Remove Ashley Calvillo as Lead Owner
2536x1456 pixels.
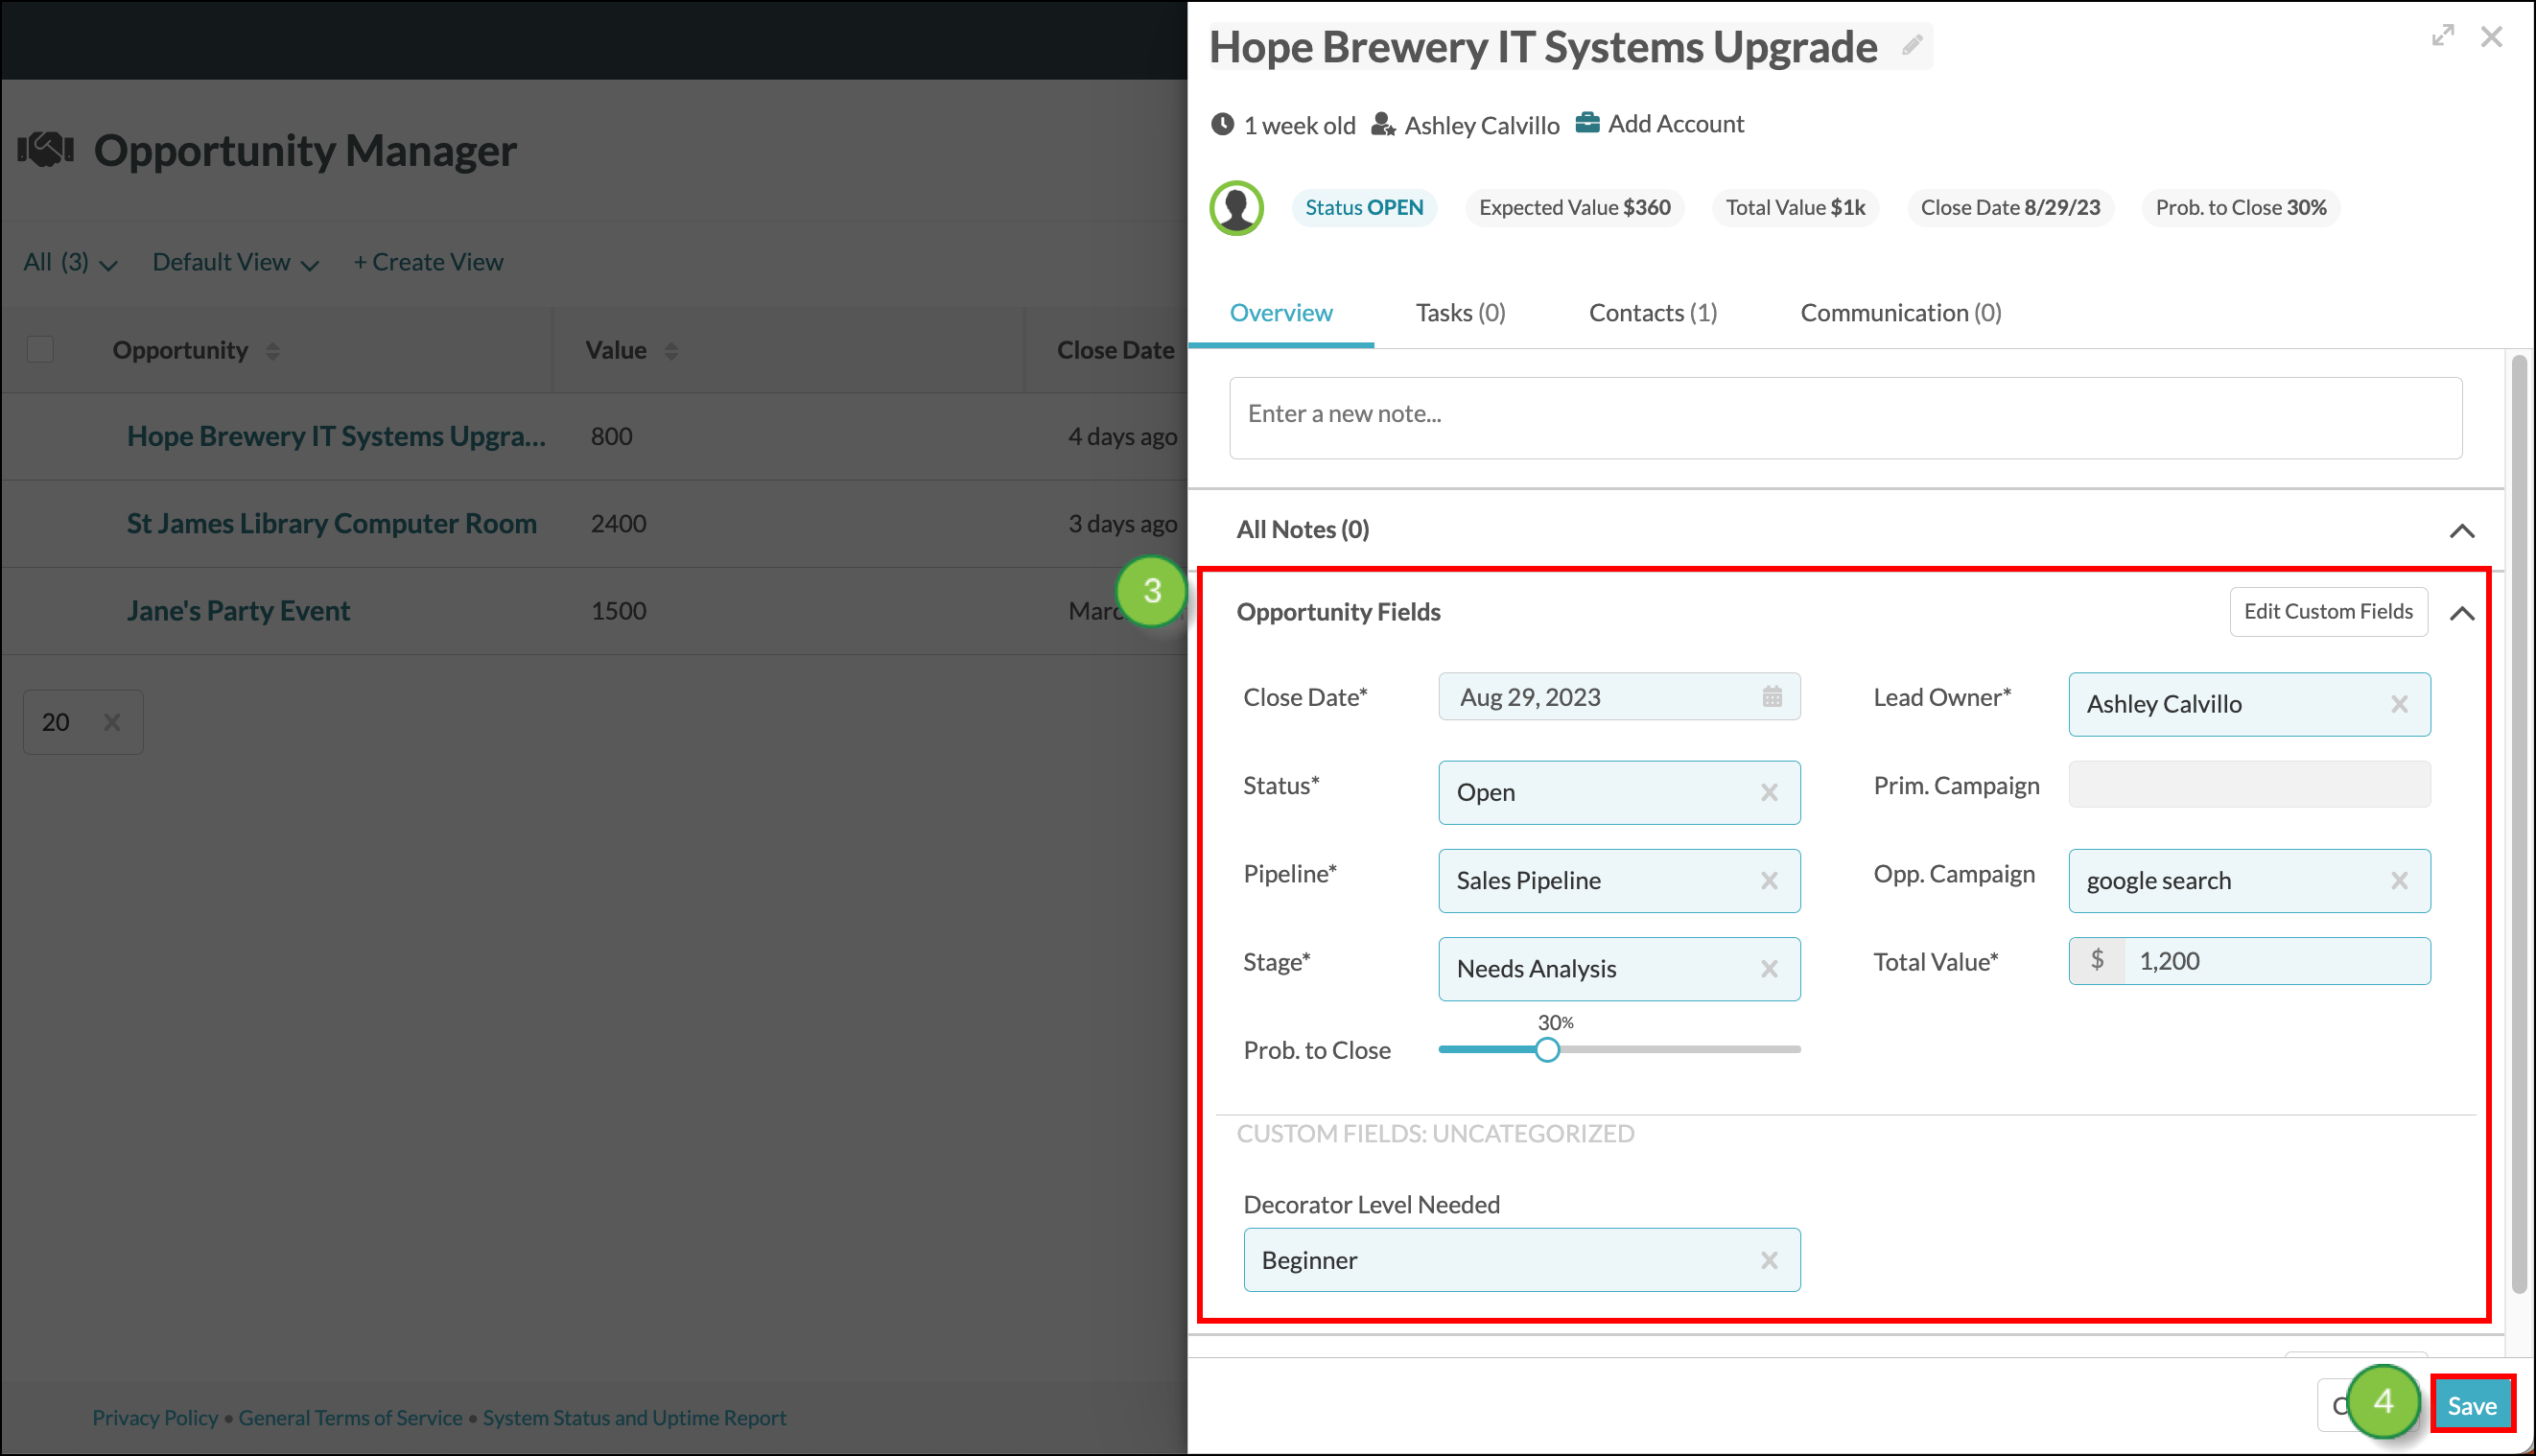click(x=2399, y=705)
